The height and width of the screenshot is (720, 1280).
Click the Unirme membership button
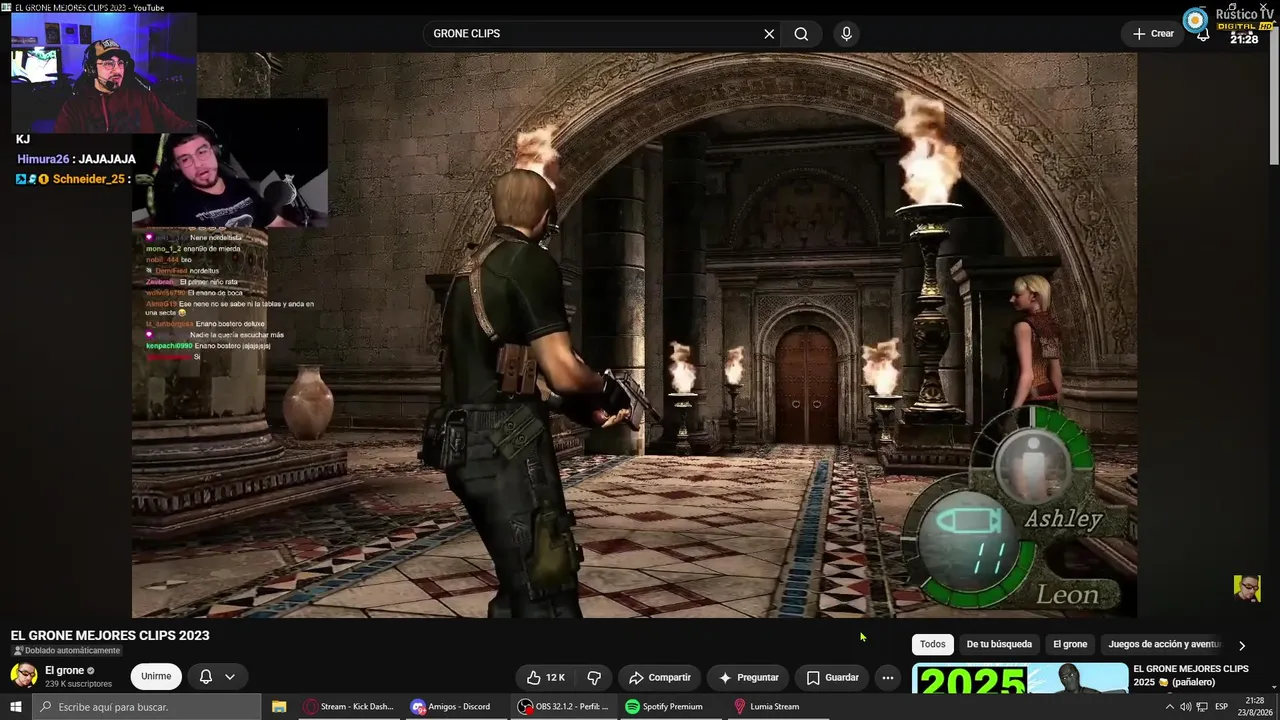pos(156,677)
